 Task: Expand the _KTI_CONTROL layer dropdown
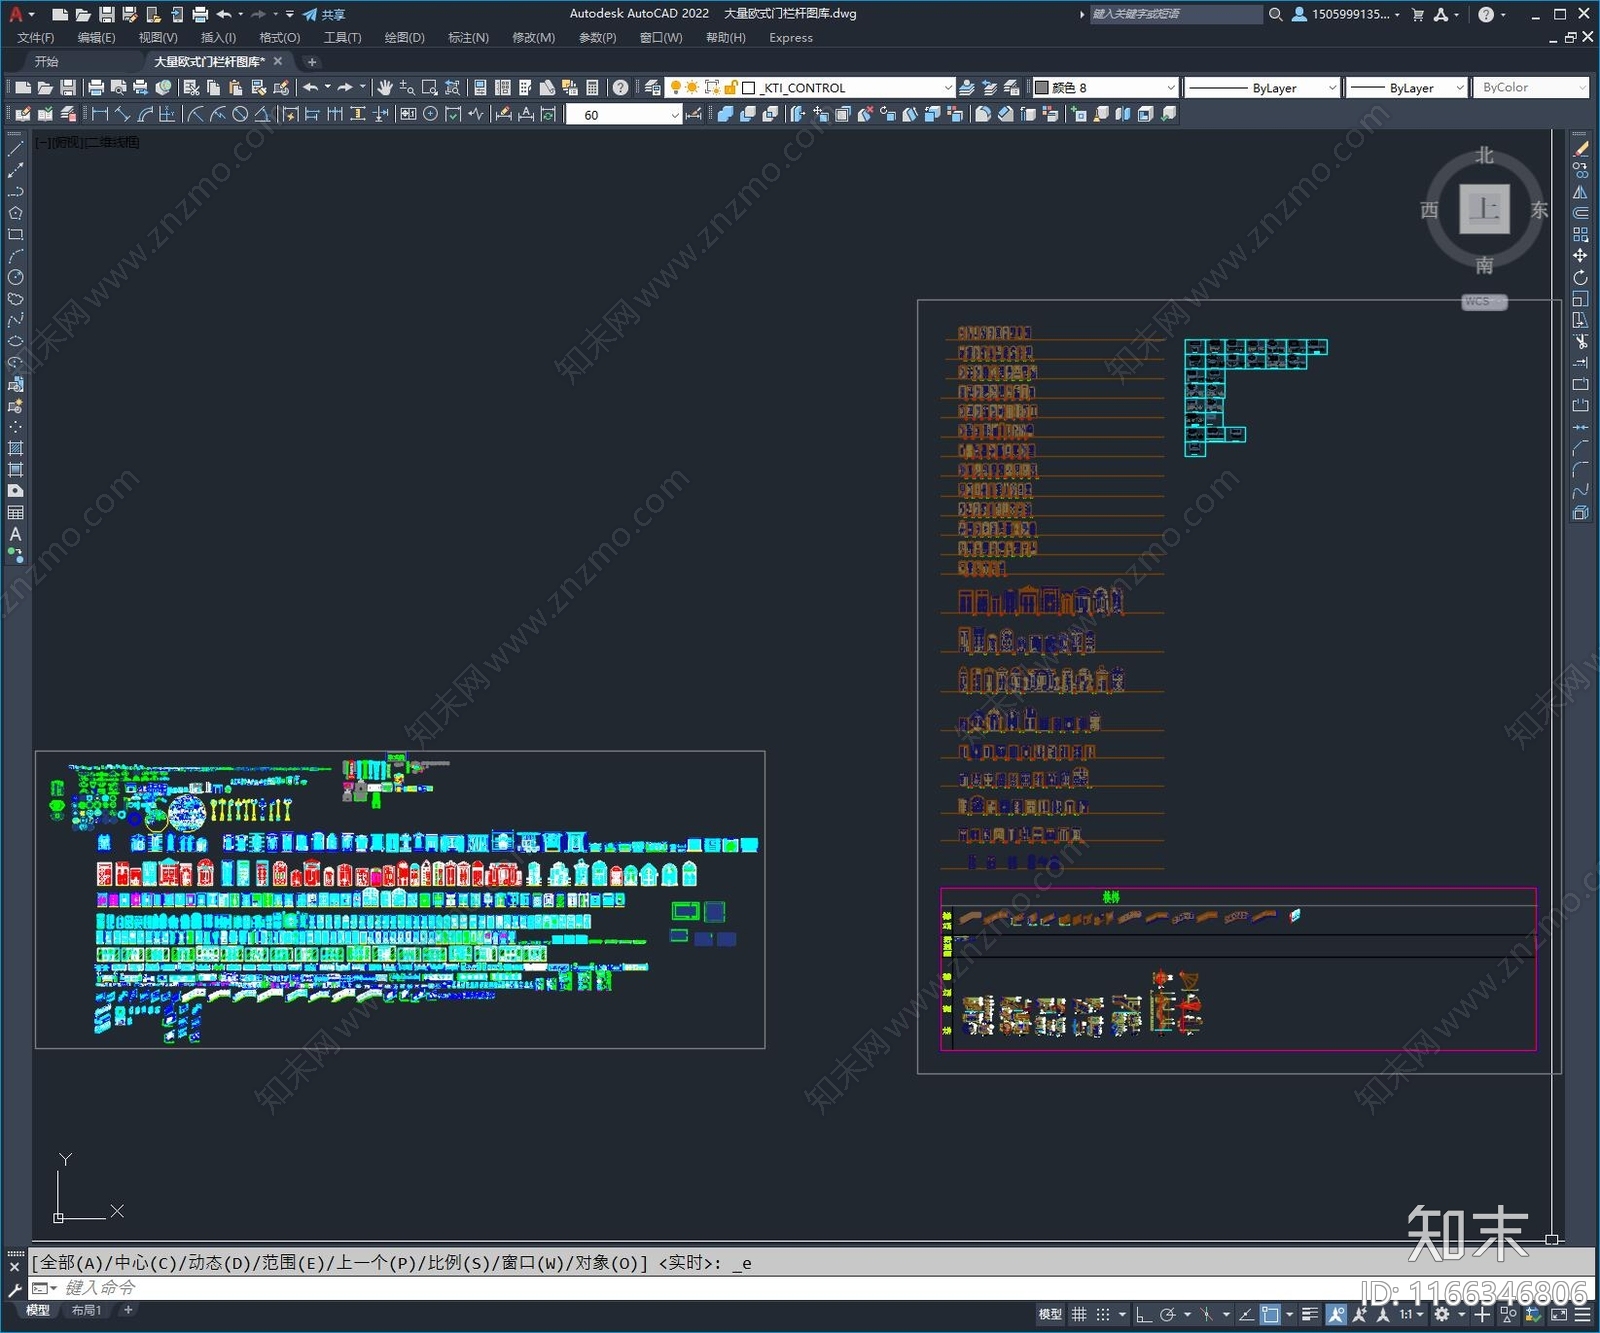coord(947,88)
